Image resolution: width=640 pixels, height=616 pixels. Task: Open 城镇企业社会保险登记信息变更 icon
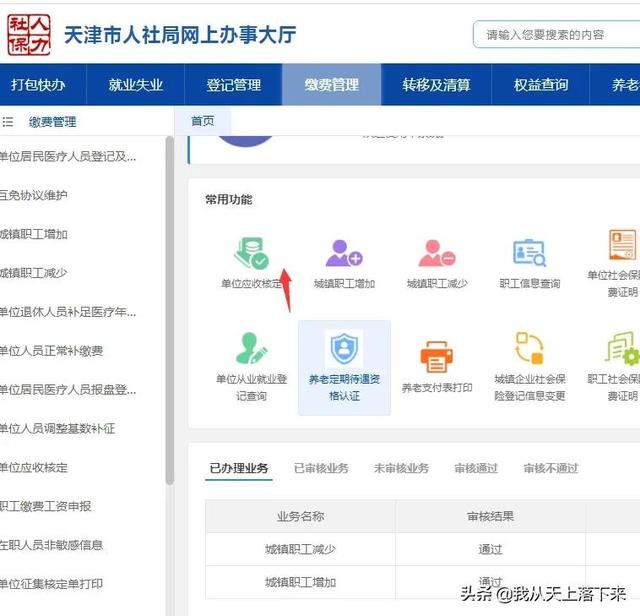point(529,348)
